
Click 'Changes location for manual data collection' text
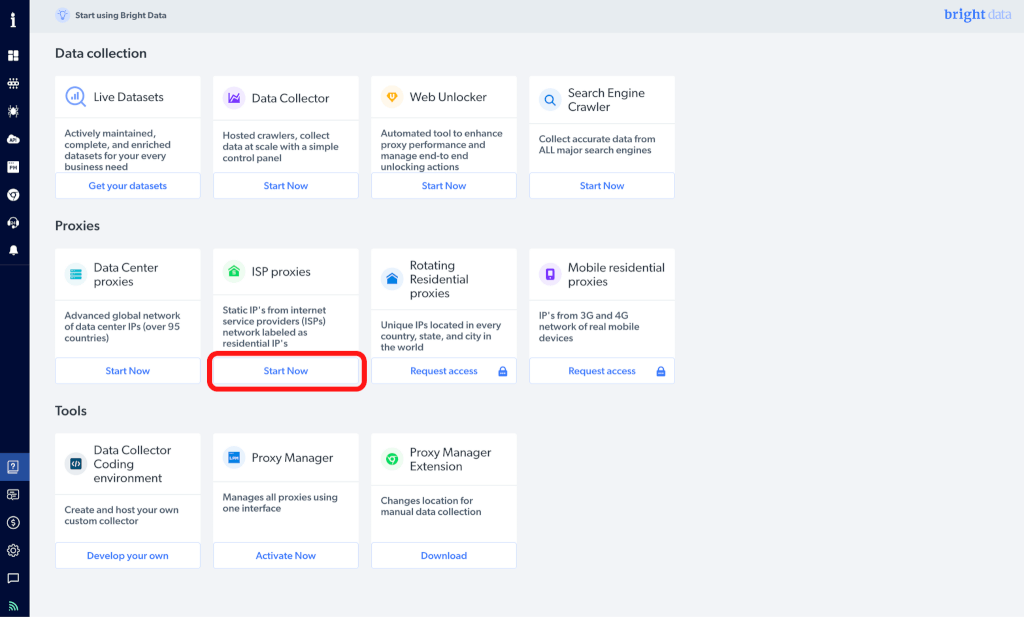coord(431,506)
